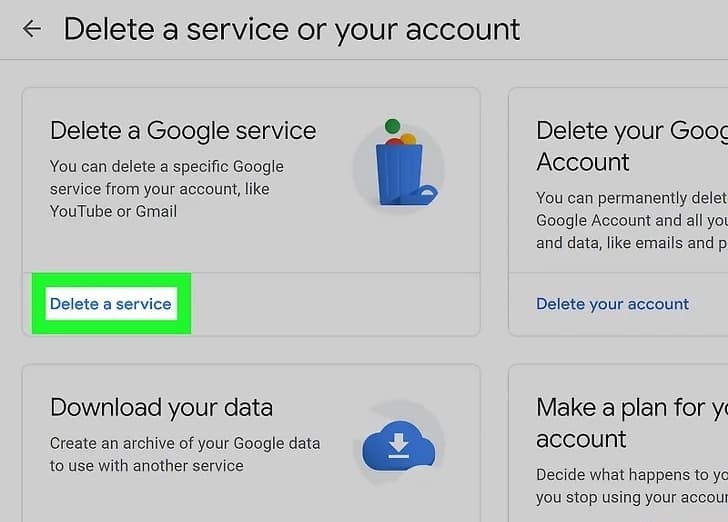
Task: Open the Delete your account link
Action: (x=612, y=304)
